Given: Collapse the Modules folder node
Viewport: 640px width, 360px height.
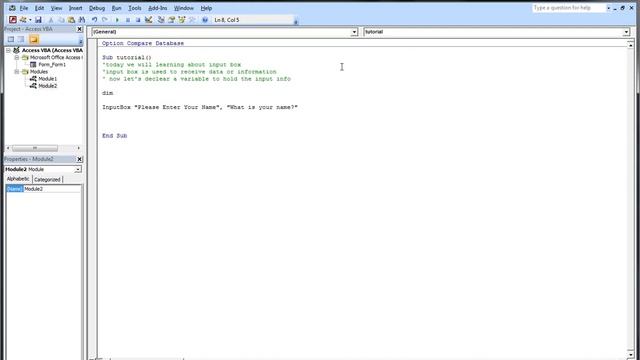Looking at the screenshot, I should click(x=17, y=72).
